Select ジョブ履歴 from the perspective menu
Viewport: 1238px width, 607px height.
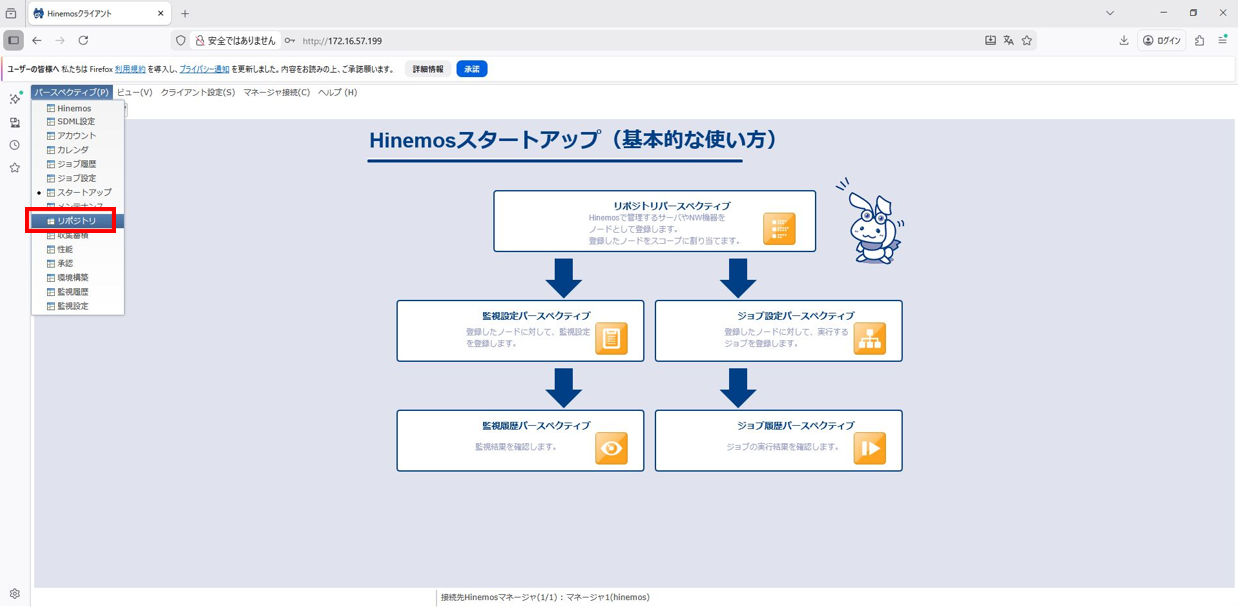(76, 164)
